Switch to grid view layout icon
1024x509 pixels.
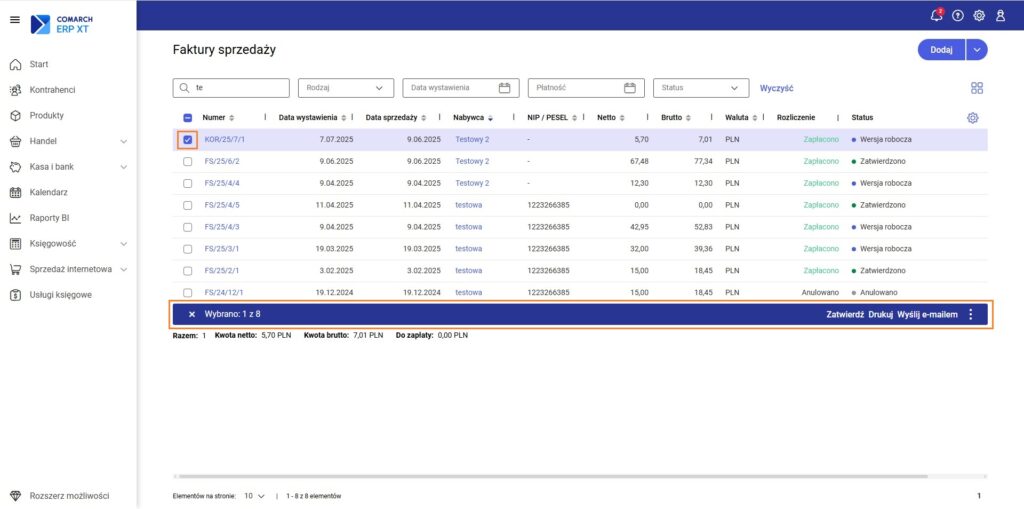click(977, 88)
